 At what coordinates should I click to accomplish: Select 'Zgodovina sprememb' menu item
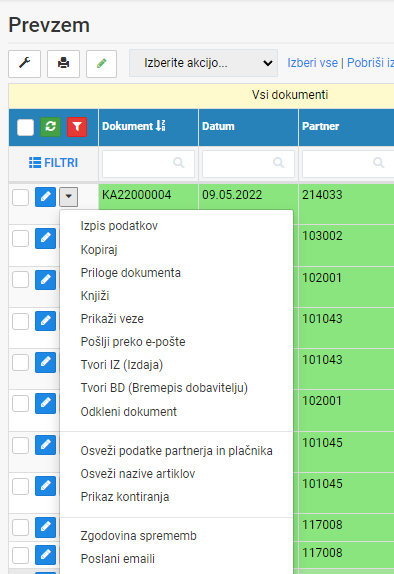tap(138, 536)
